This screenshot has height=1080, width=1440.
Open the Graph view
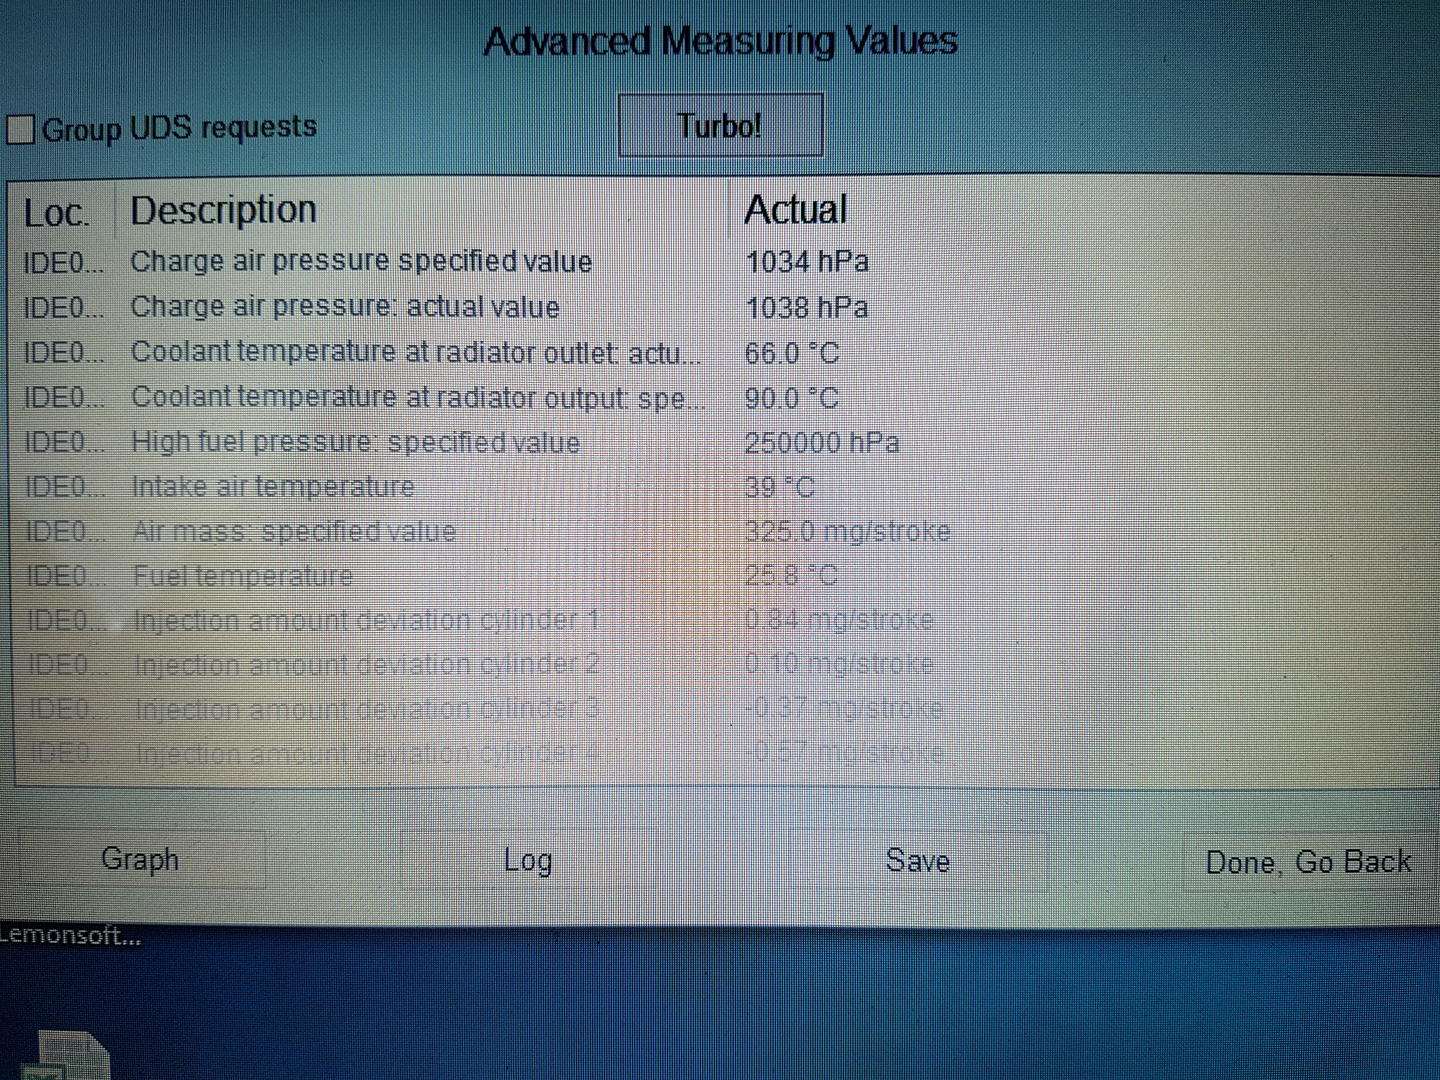pyautogui.click(x=140, y=860)
